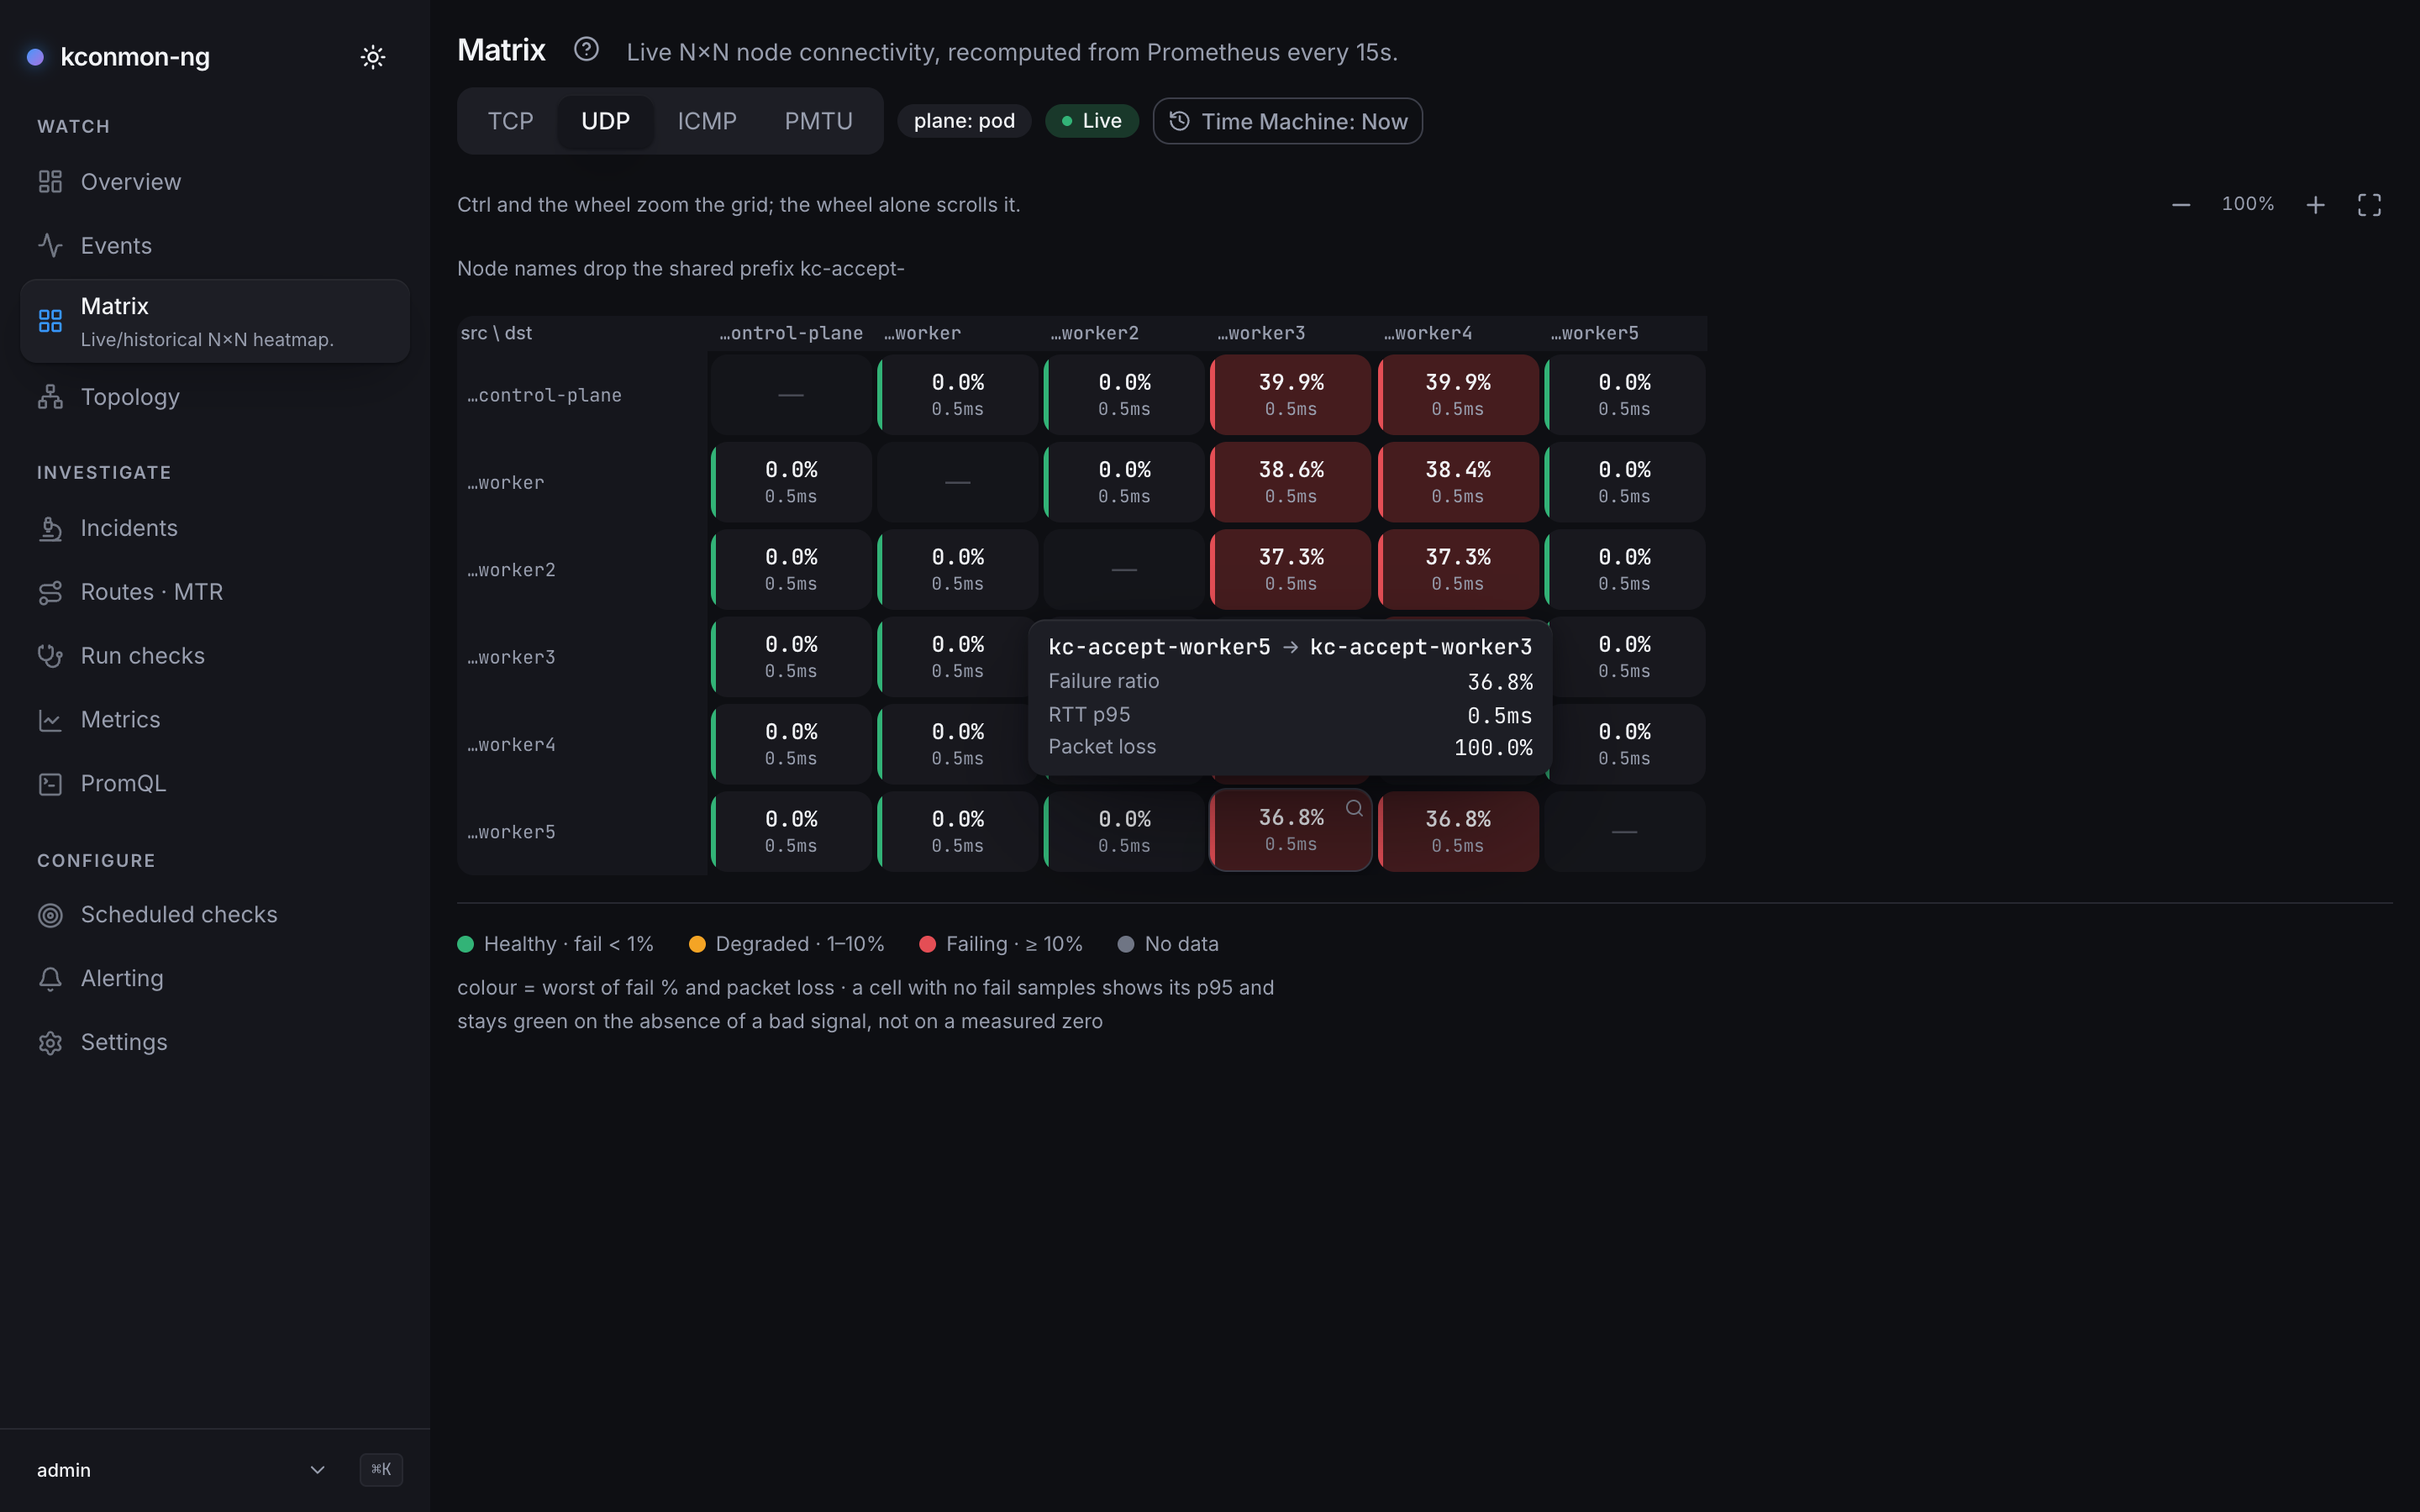The height and width of the screenshot is (1512, 2420).
Task: Toggle the plane: pod chip
Action: (x=964, y=121)
